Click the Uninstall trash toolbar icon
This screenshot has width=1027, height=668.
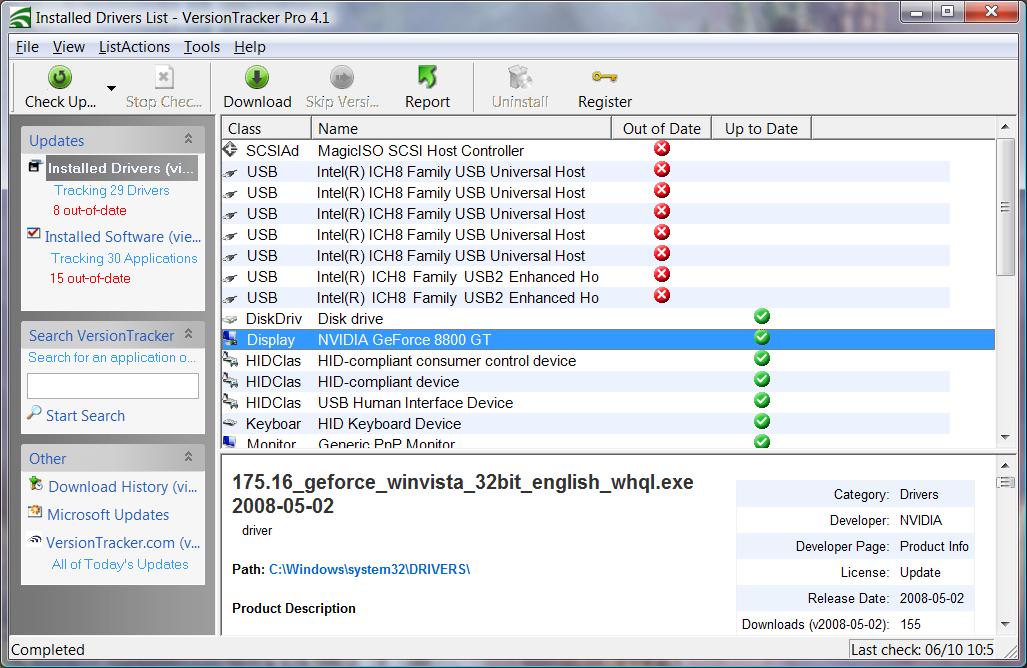point(520,77)
